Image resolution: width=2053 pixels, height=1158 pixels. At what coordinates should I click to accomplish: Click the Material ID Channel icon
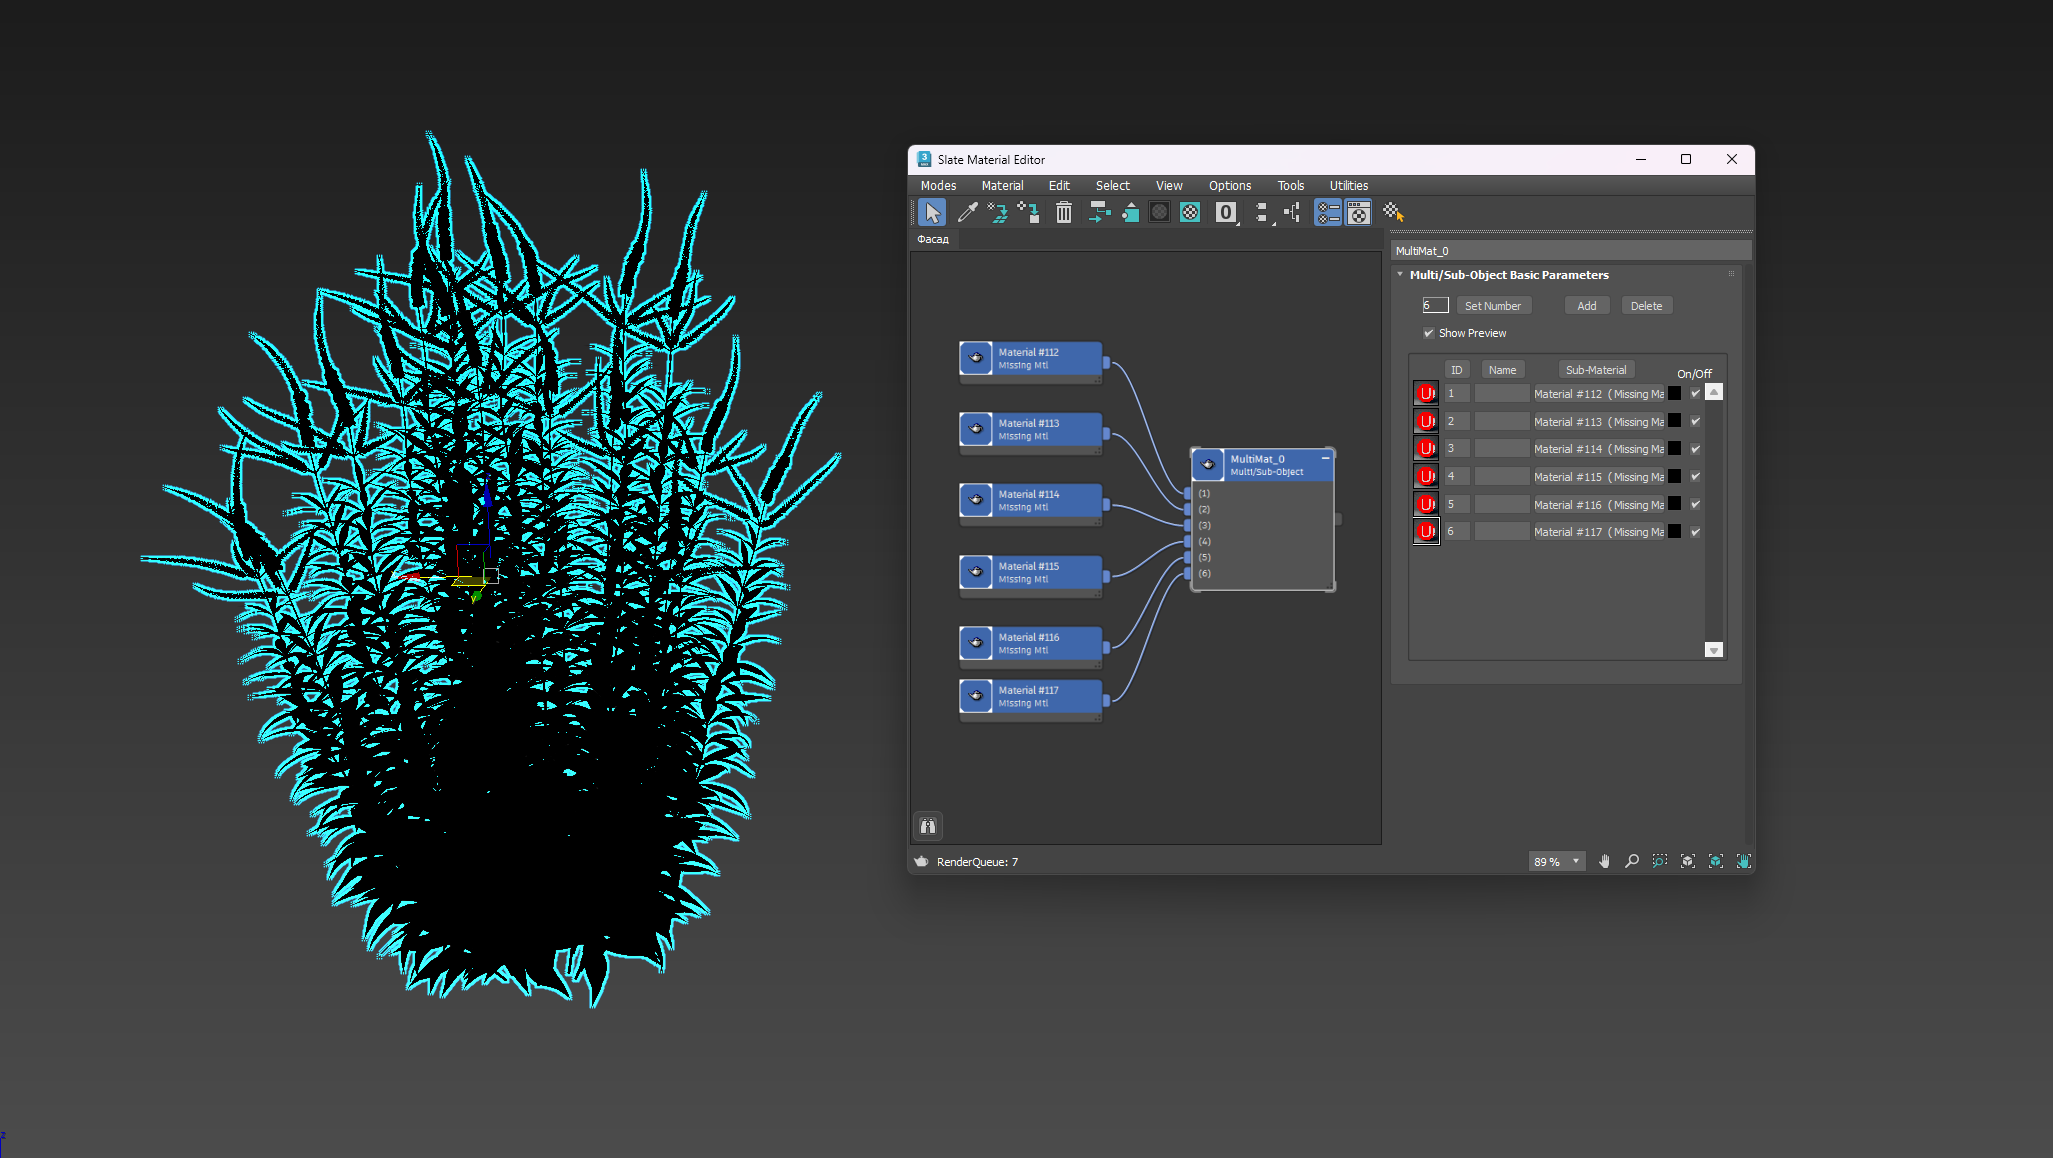pyautogui.click(x=1226, y=213)
